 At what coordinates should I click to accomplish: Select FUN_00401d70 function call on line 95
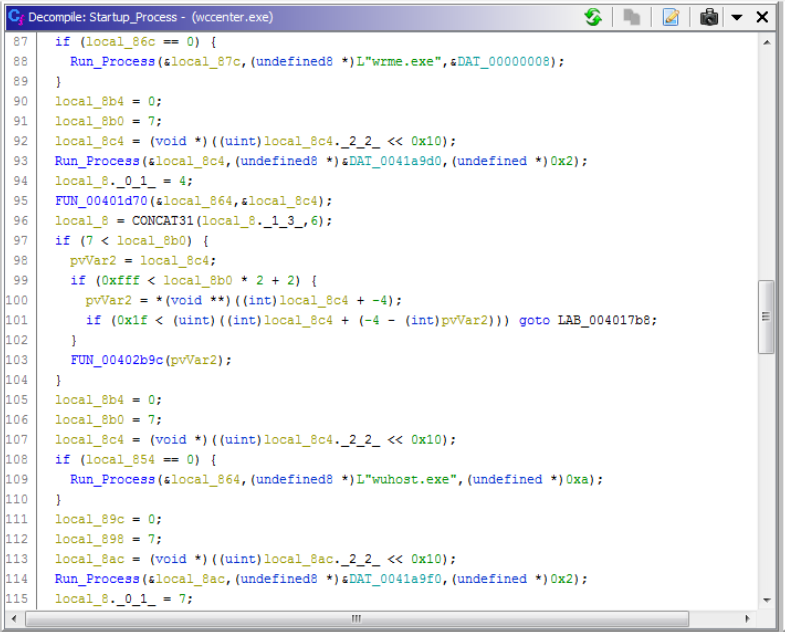click(100, 200)
